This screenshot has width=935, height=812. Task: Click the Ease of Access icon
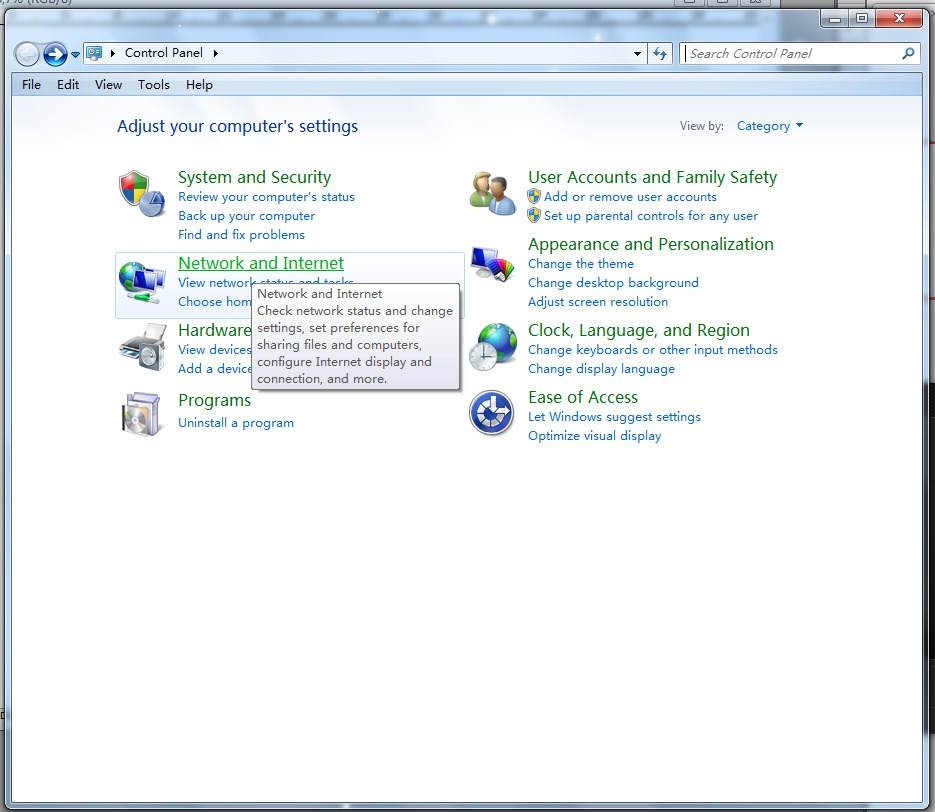[492, 413]
